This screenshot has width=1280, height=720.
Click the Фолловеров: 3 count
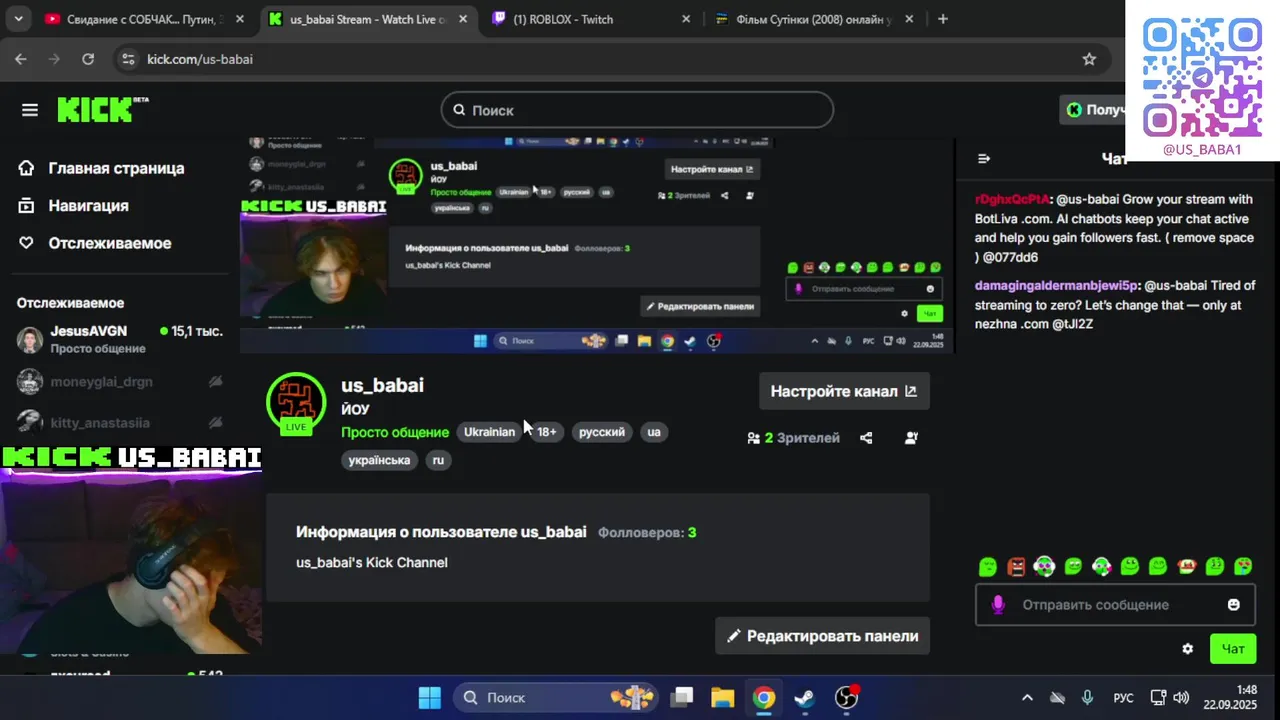(647, 532)
